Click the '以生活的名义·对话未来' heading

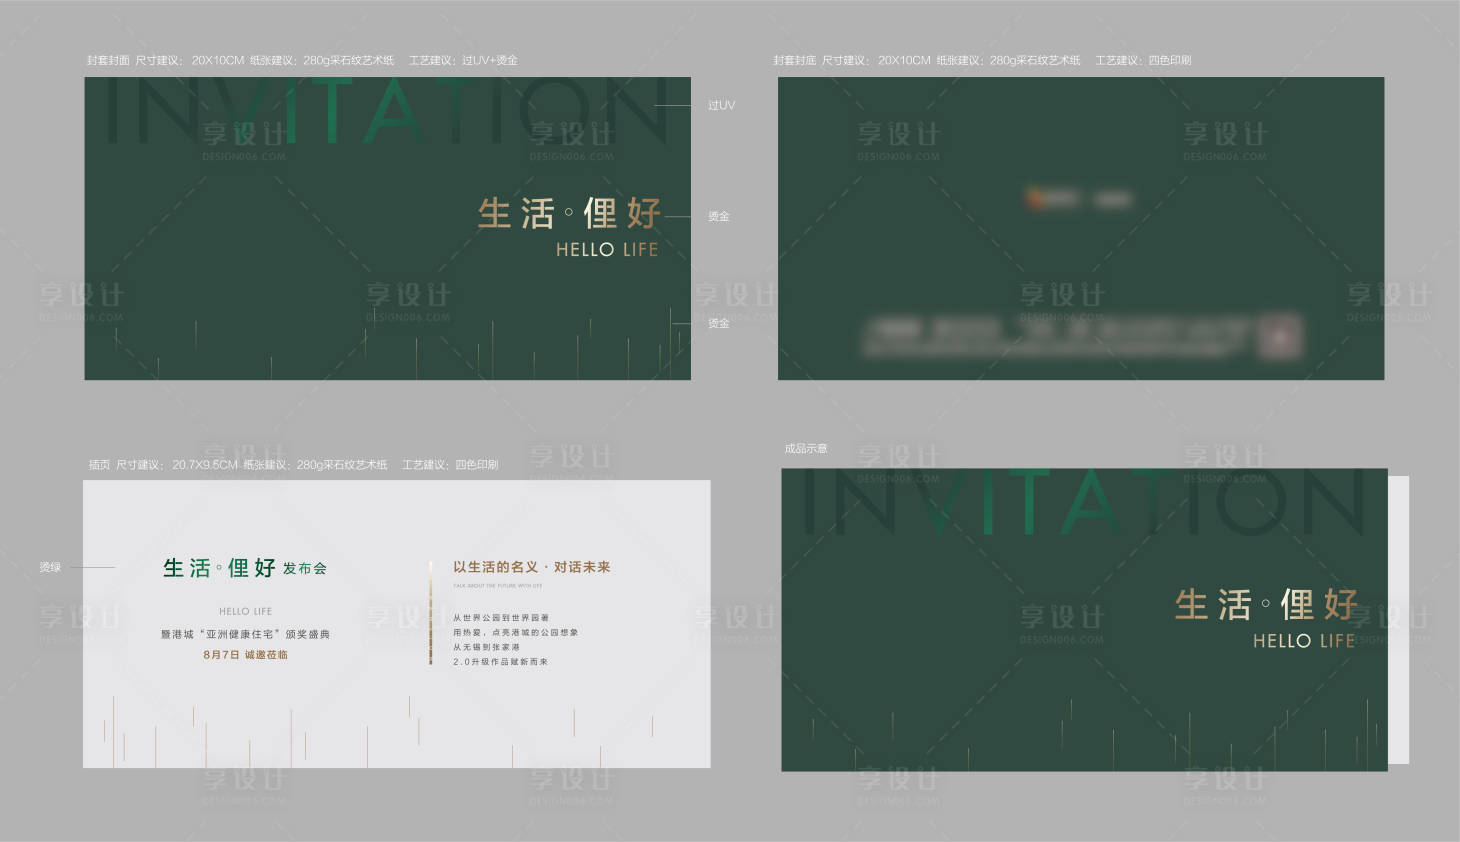tap(531, 567)
